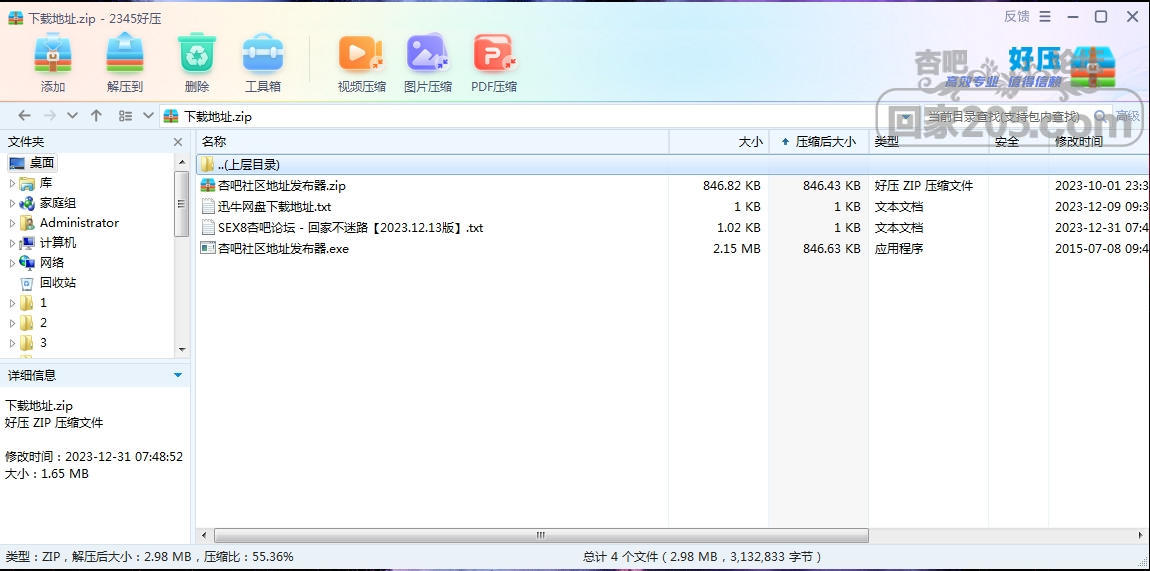Go forward with the right arrow
1150x571 pixels.
point(49,116)
